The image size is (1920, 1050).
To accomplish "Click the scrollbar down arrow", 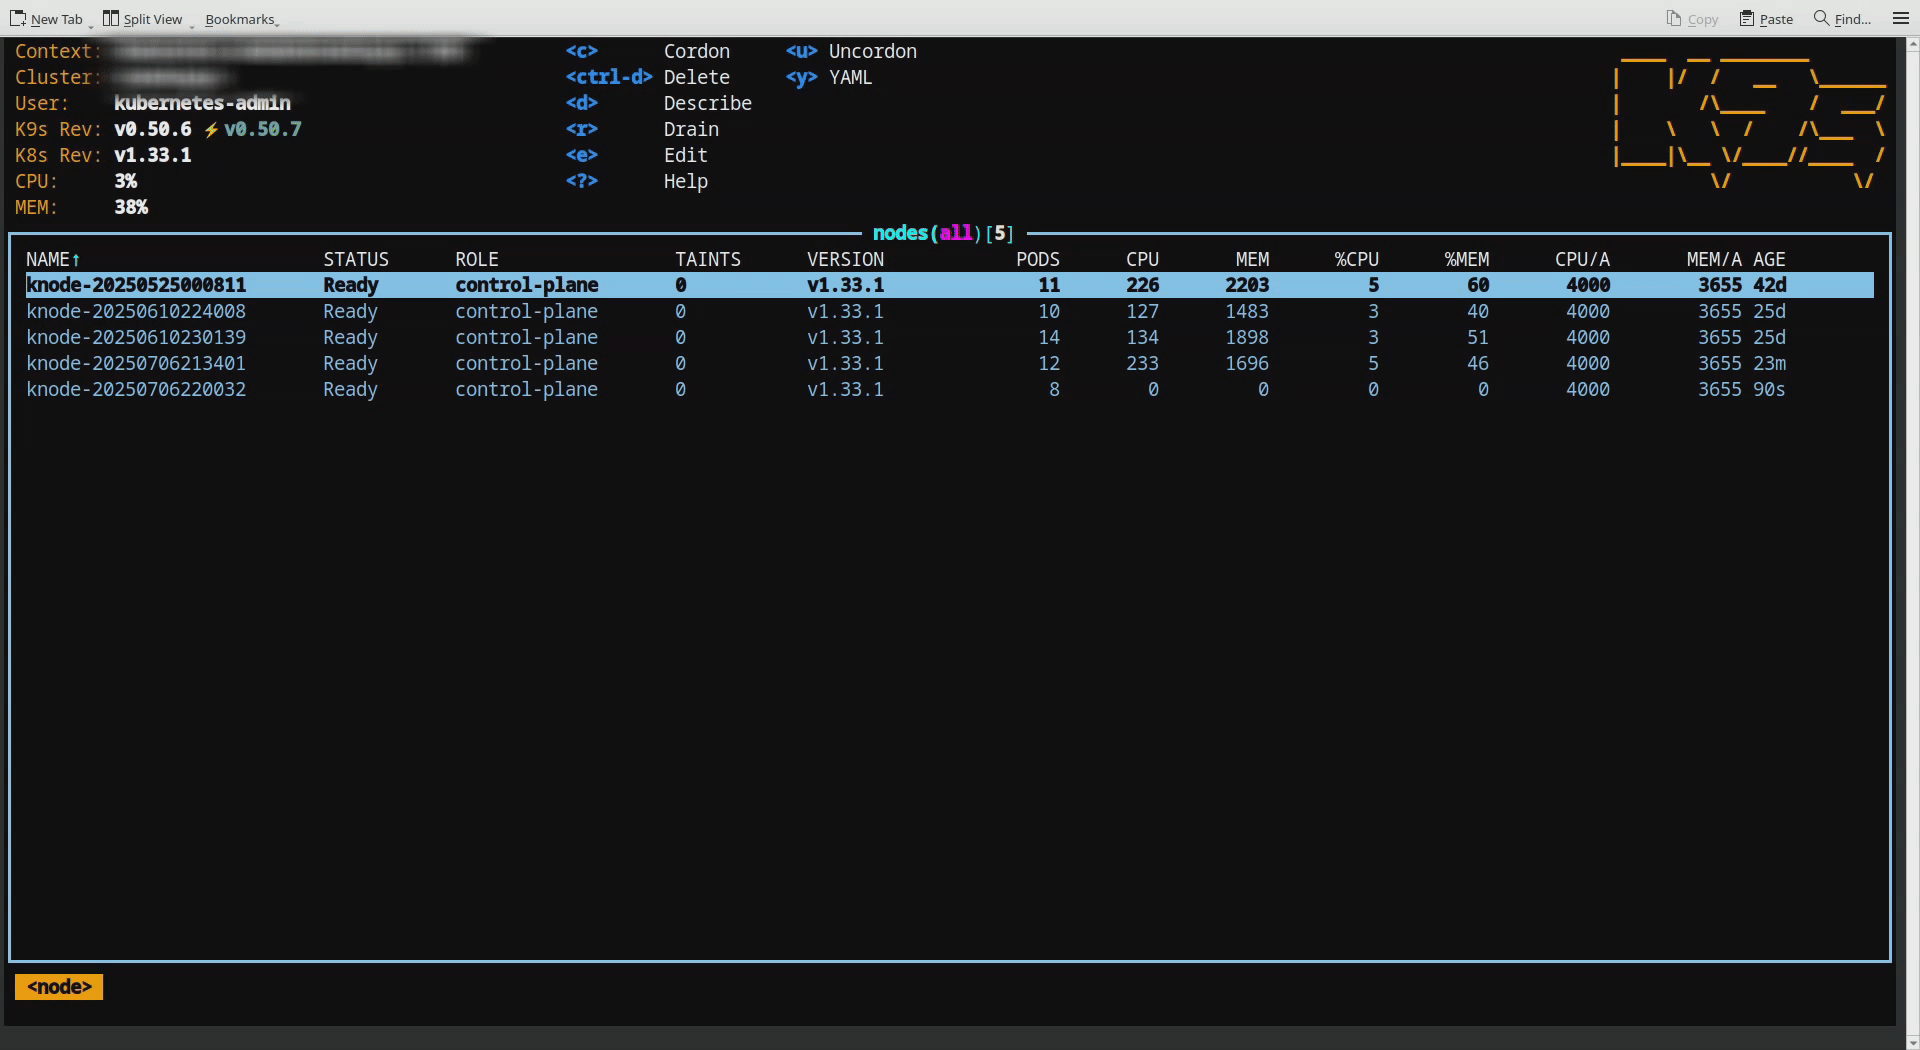I will point(1913,1041).
